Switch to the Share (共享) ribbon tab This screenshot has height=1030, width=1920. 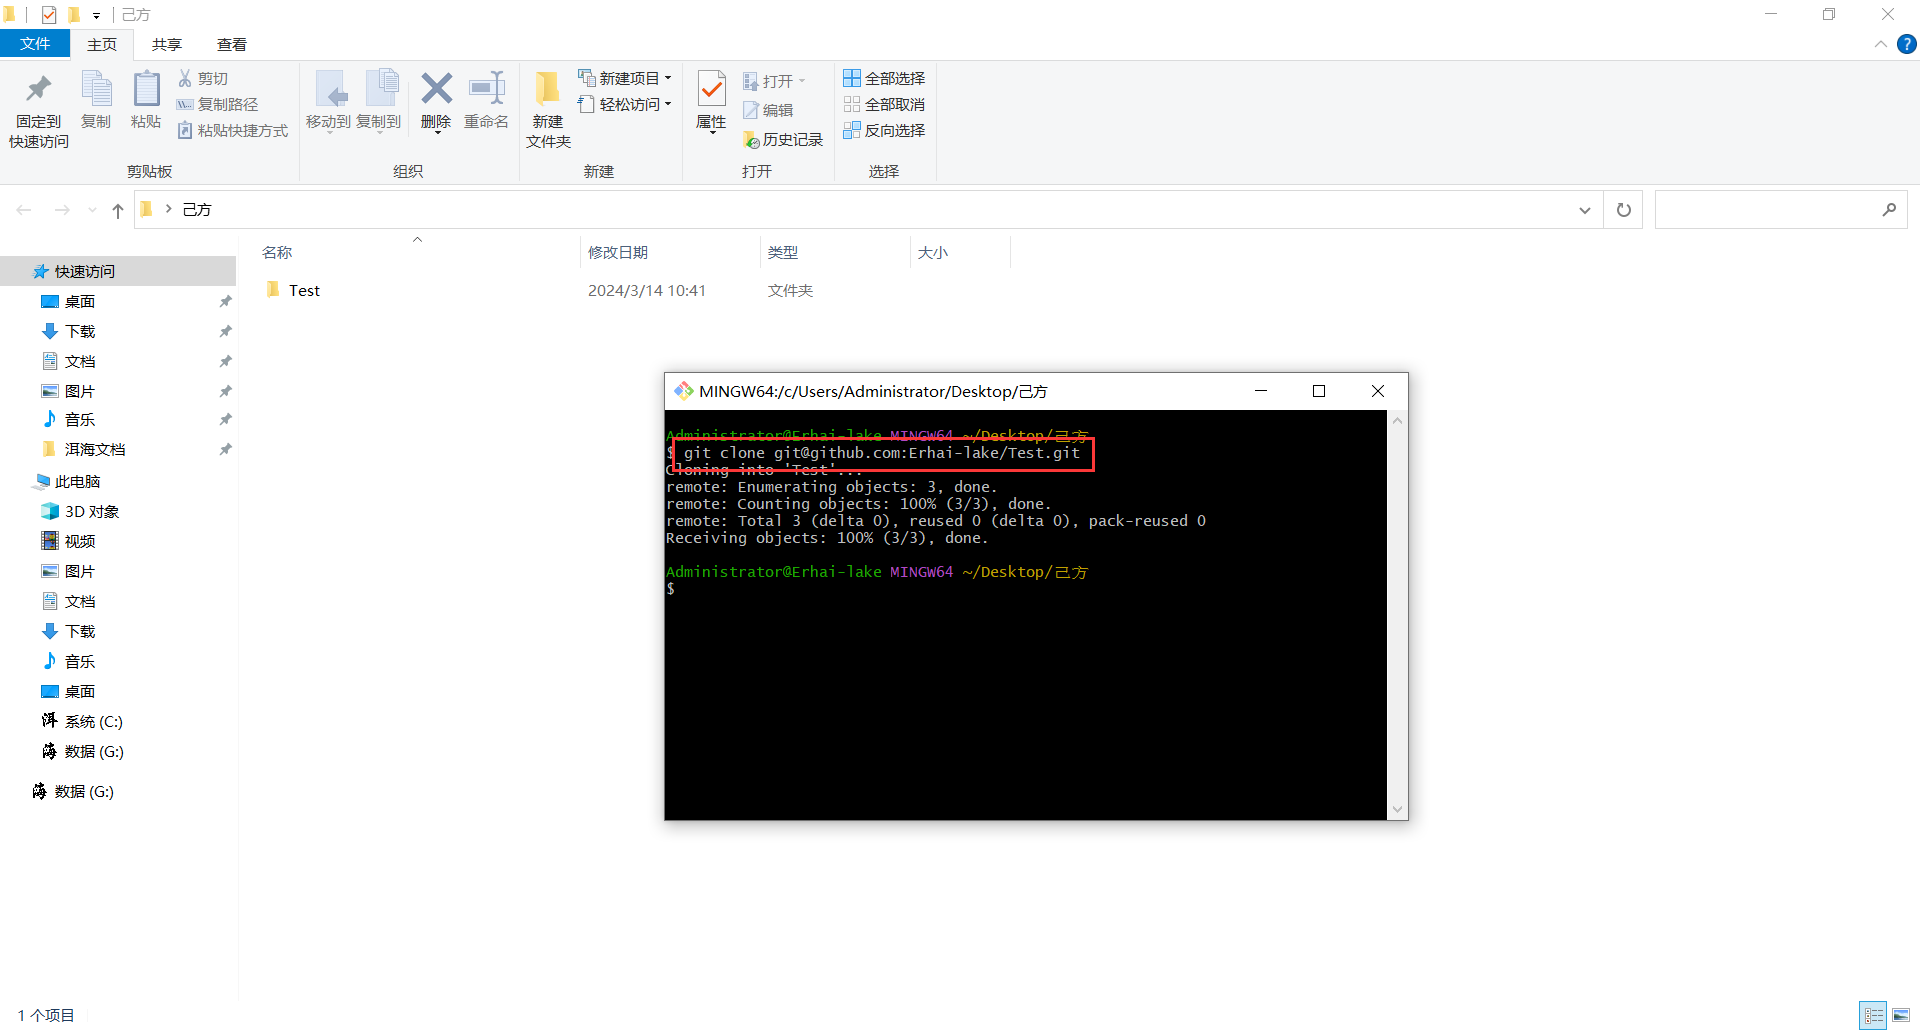[167, 44]
